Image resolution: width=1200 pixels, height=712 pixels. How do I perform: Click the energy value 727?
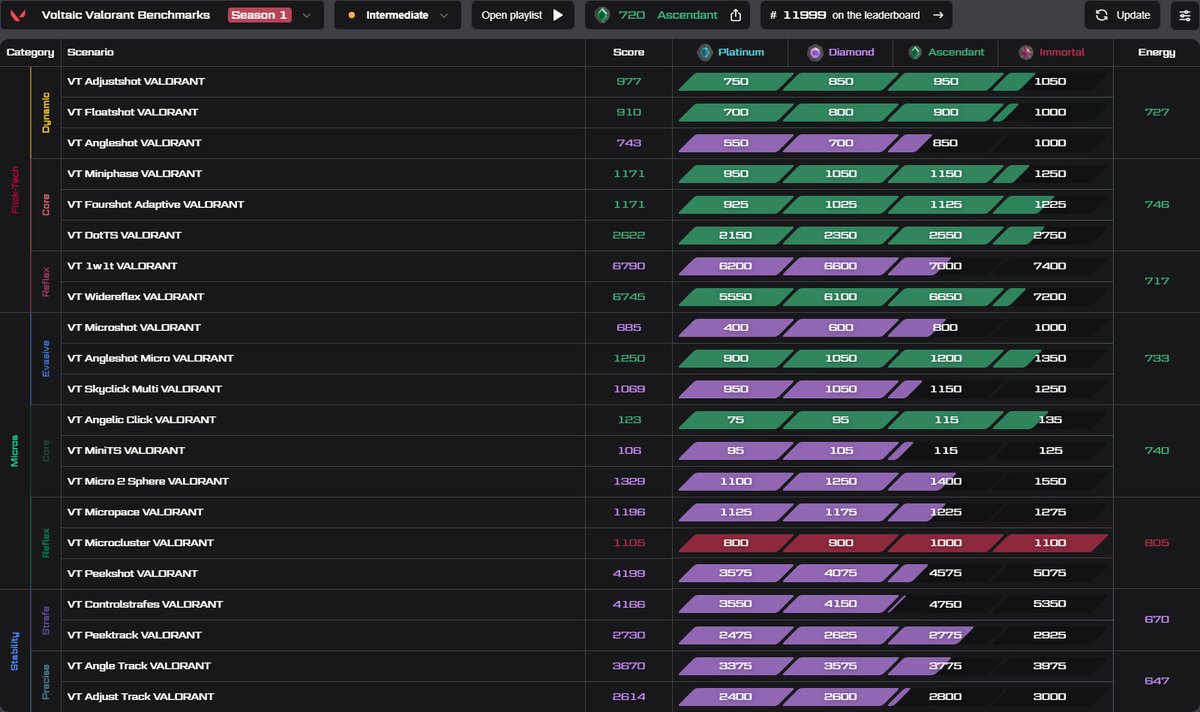pyautogui.click(x=1156, y=112)
